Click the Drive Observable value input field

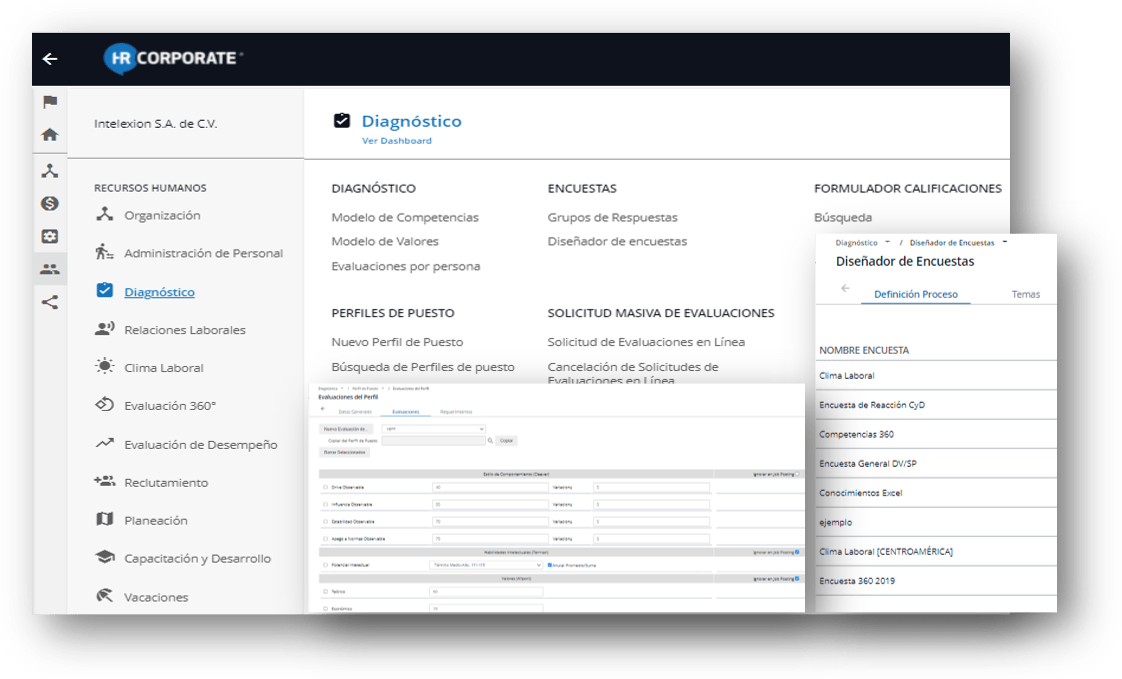(x=489, y=488)
